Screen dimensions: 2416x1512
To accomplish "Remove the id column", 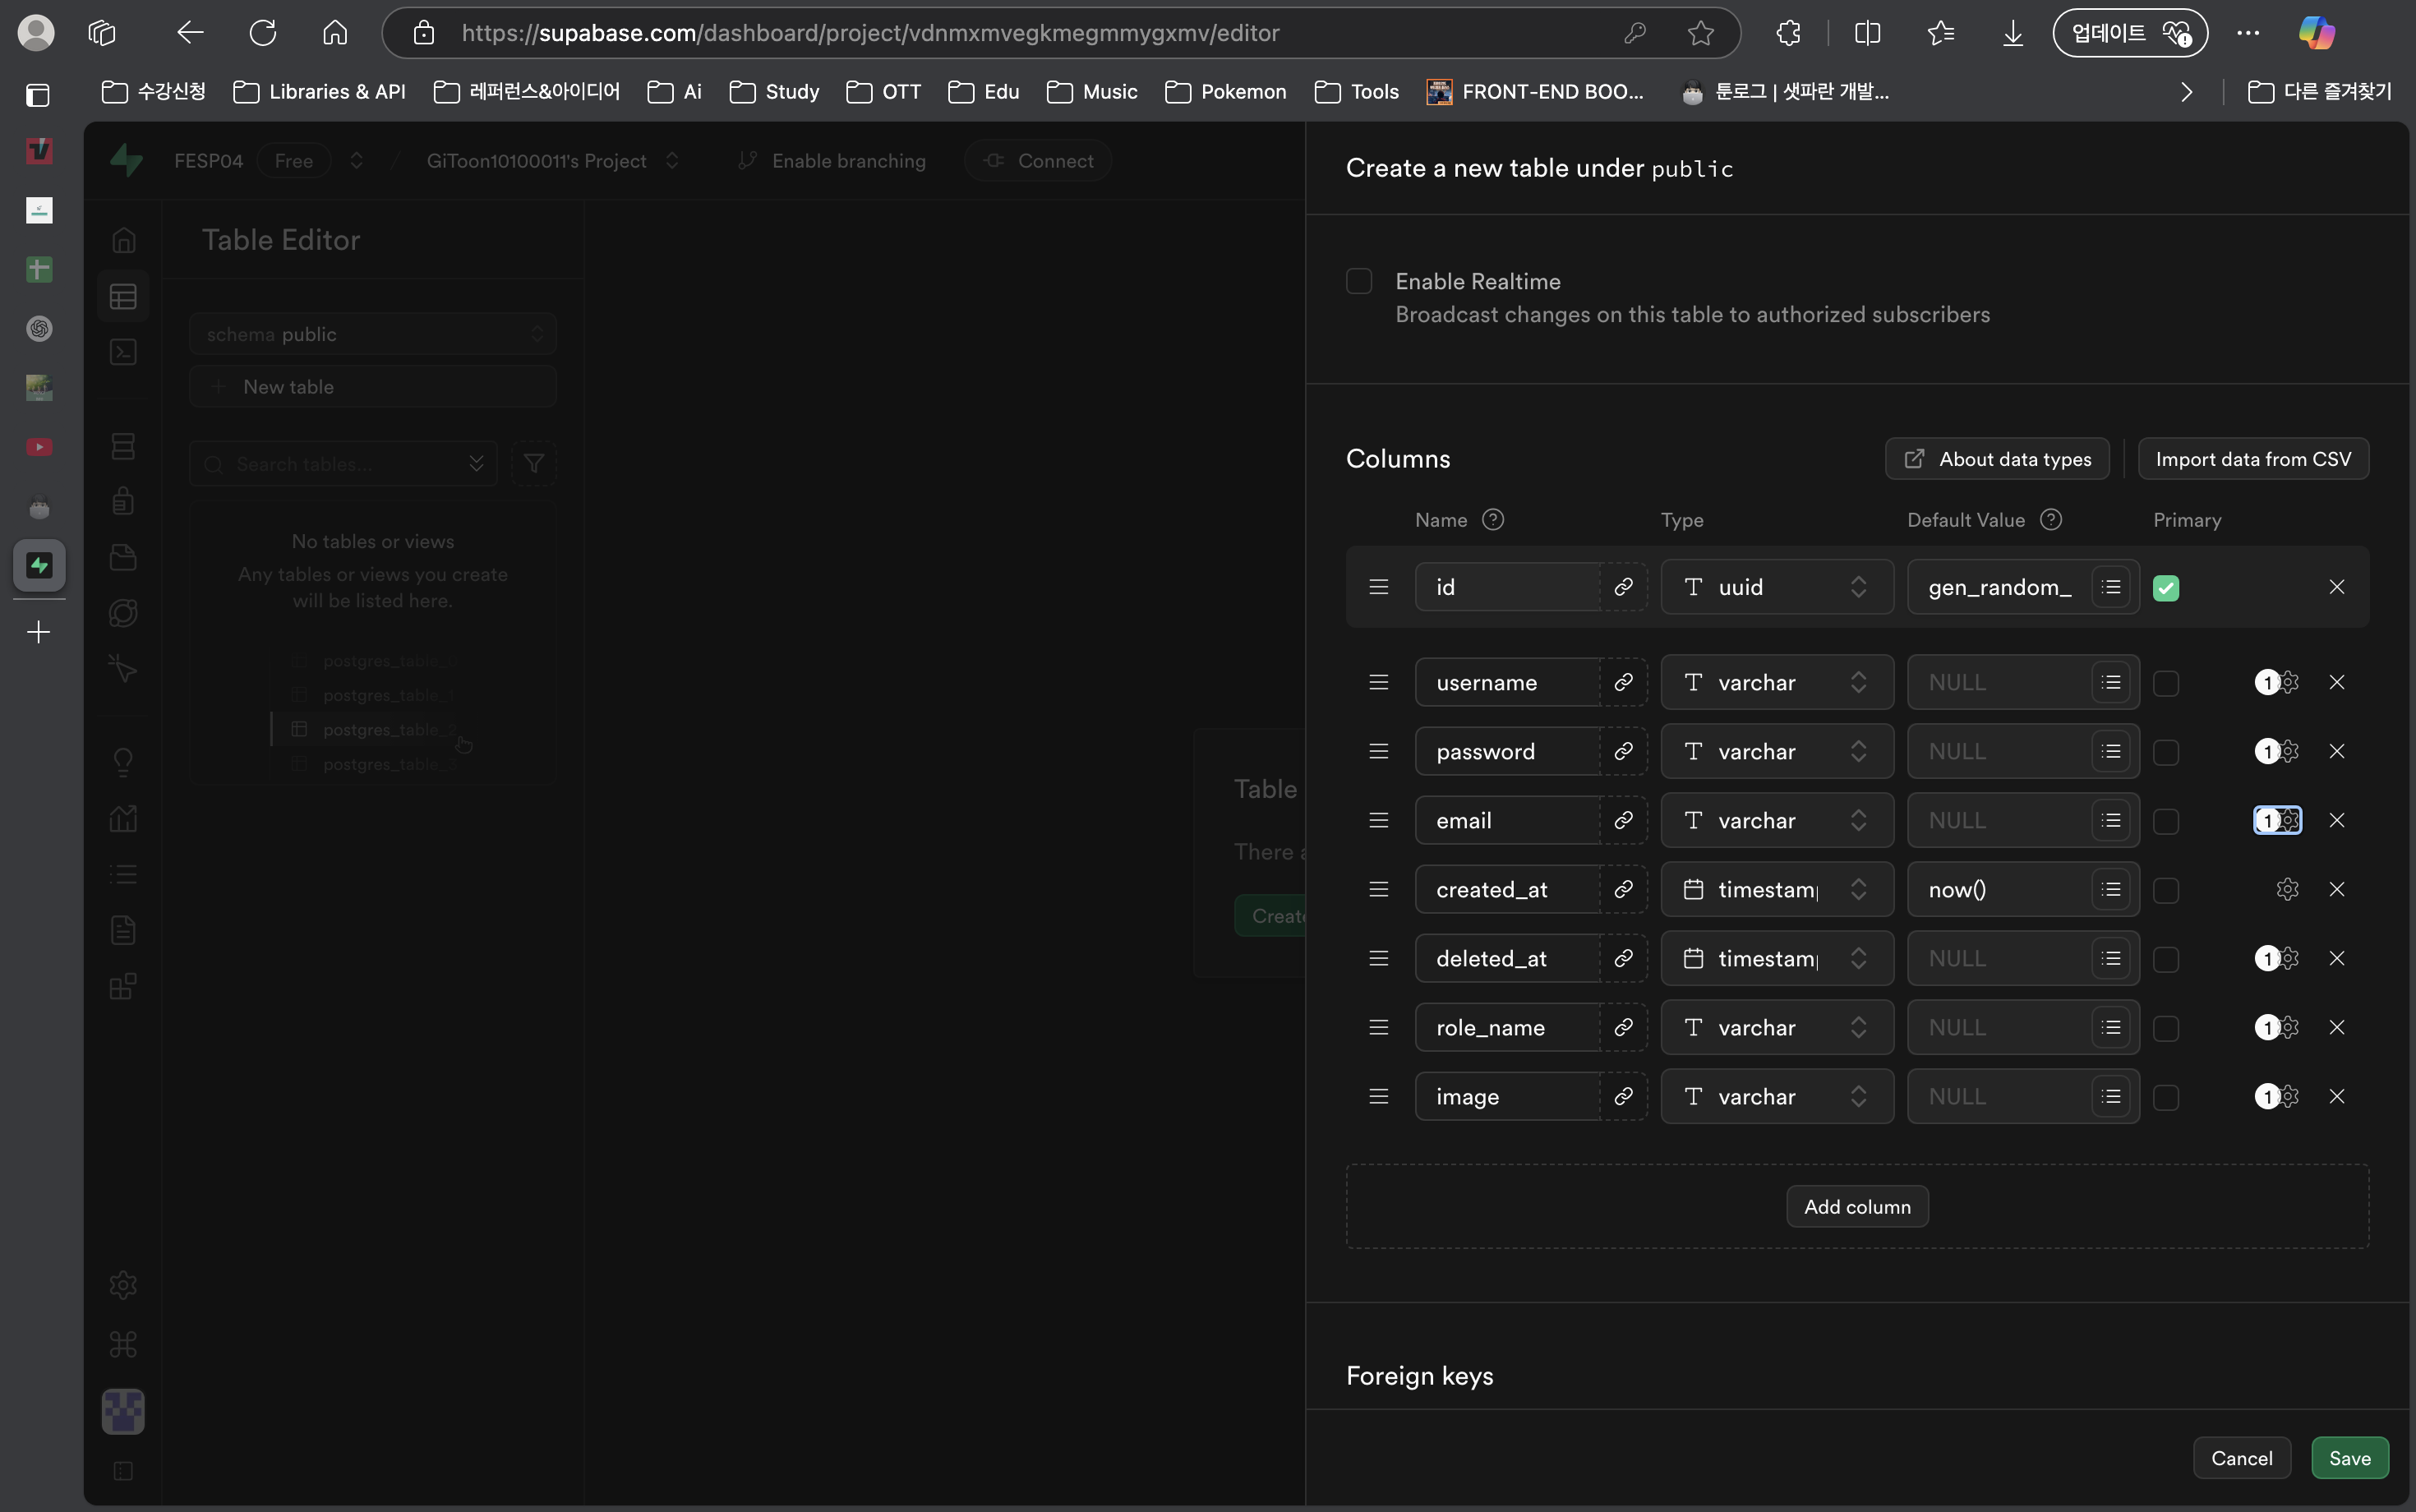I will coord(2337,587).
